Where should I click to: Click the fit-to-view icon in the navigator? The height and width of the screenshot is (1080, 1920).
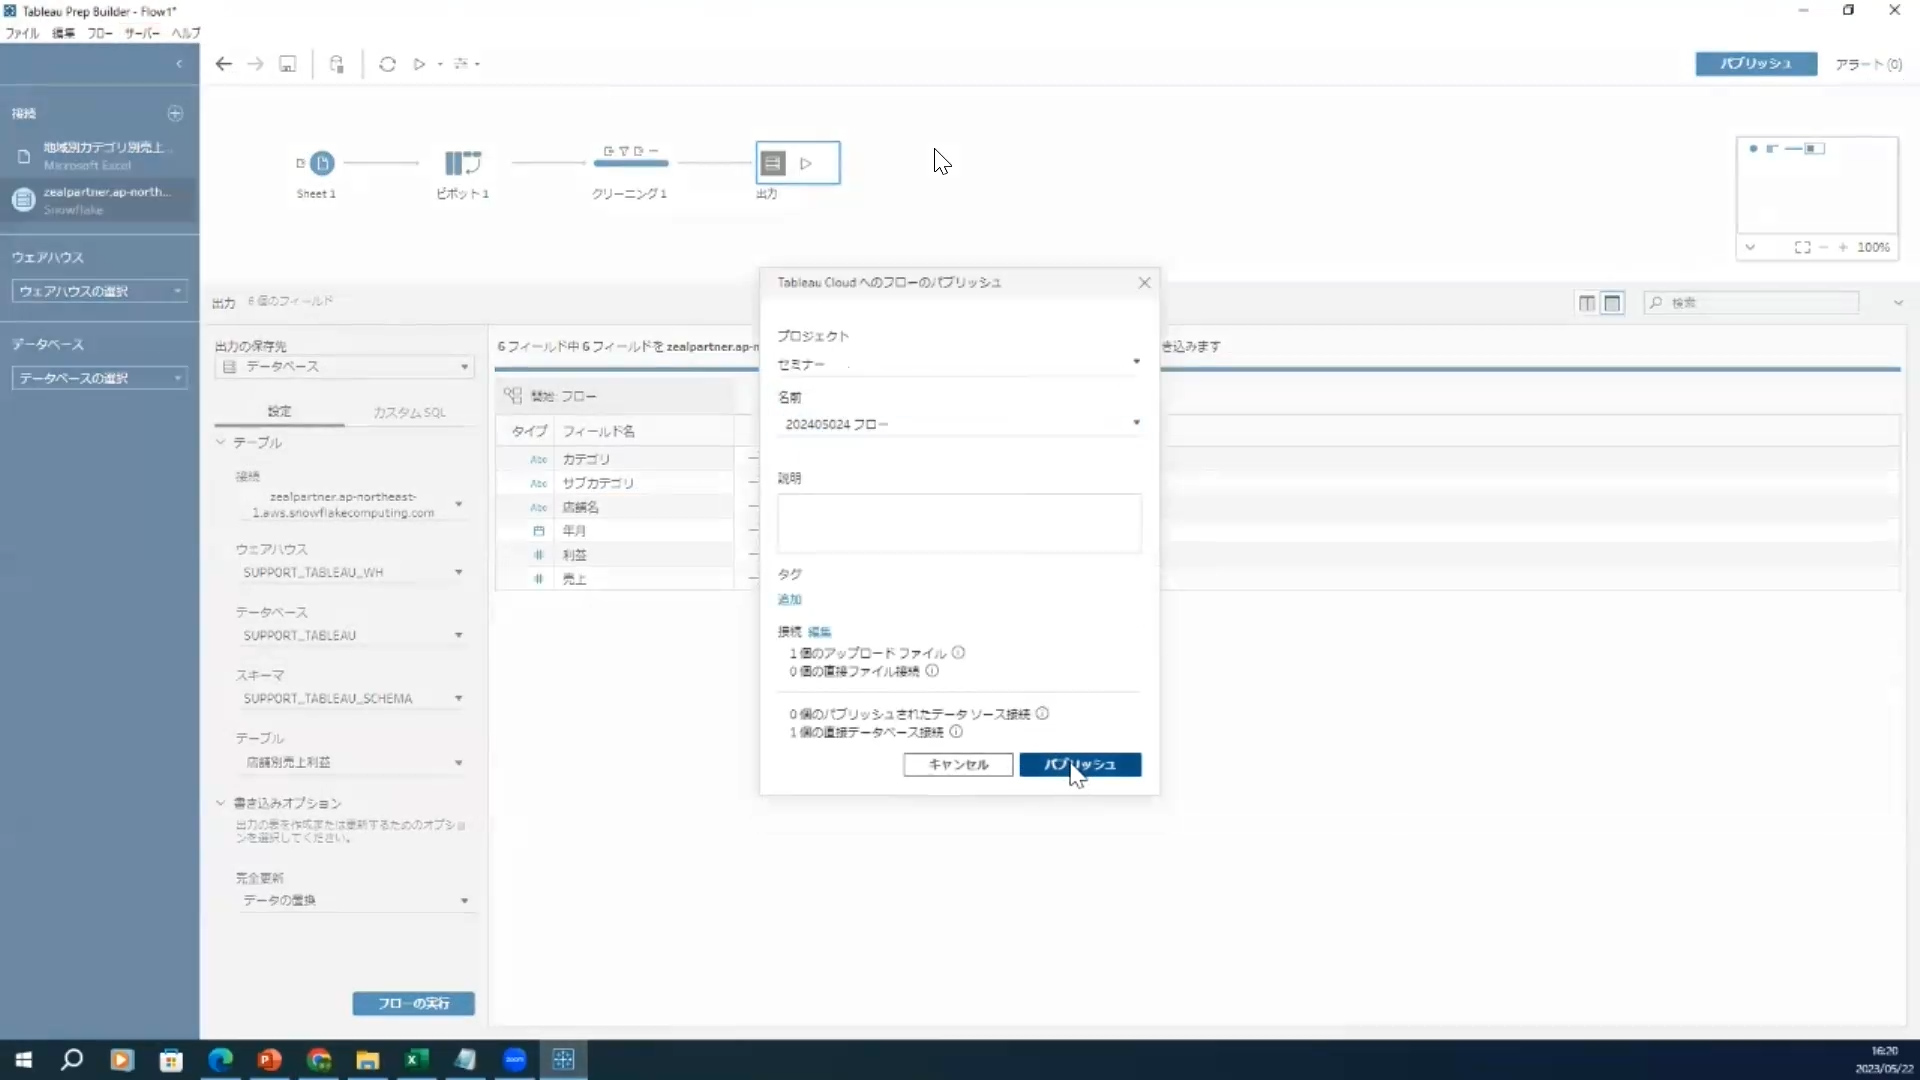coord(1802,247)
